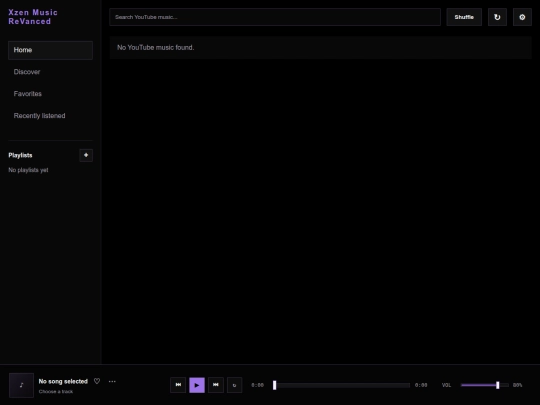The width and height of the screenshot is (540, 405).
Task: Skip to the next track
Action: pos(216,385)
